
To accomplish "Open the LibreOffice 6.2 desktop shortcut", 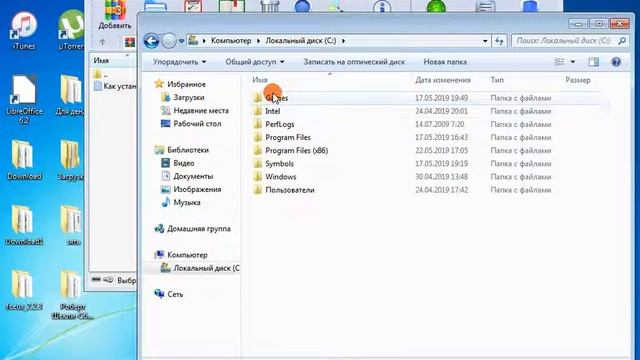I will point(24,100).
